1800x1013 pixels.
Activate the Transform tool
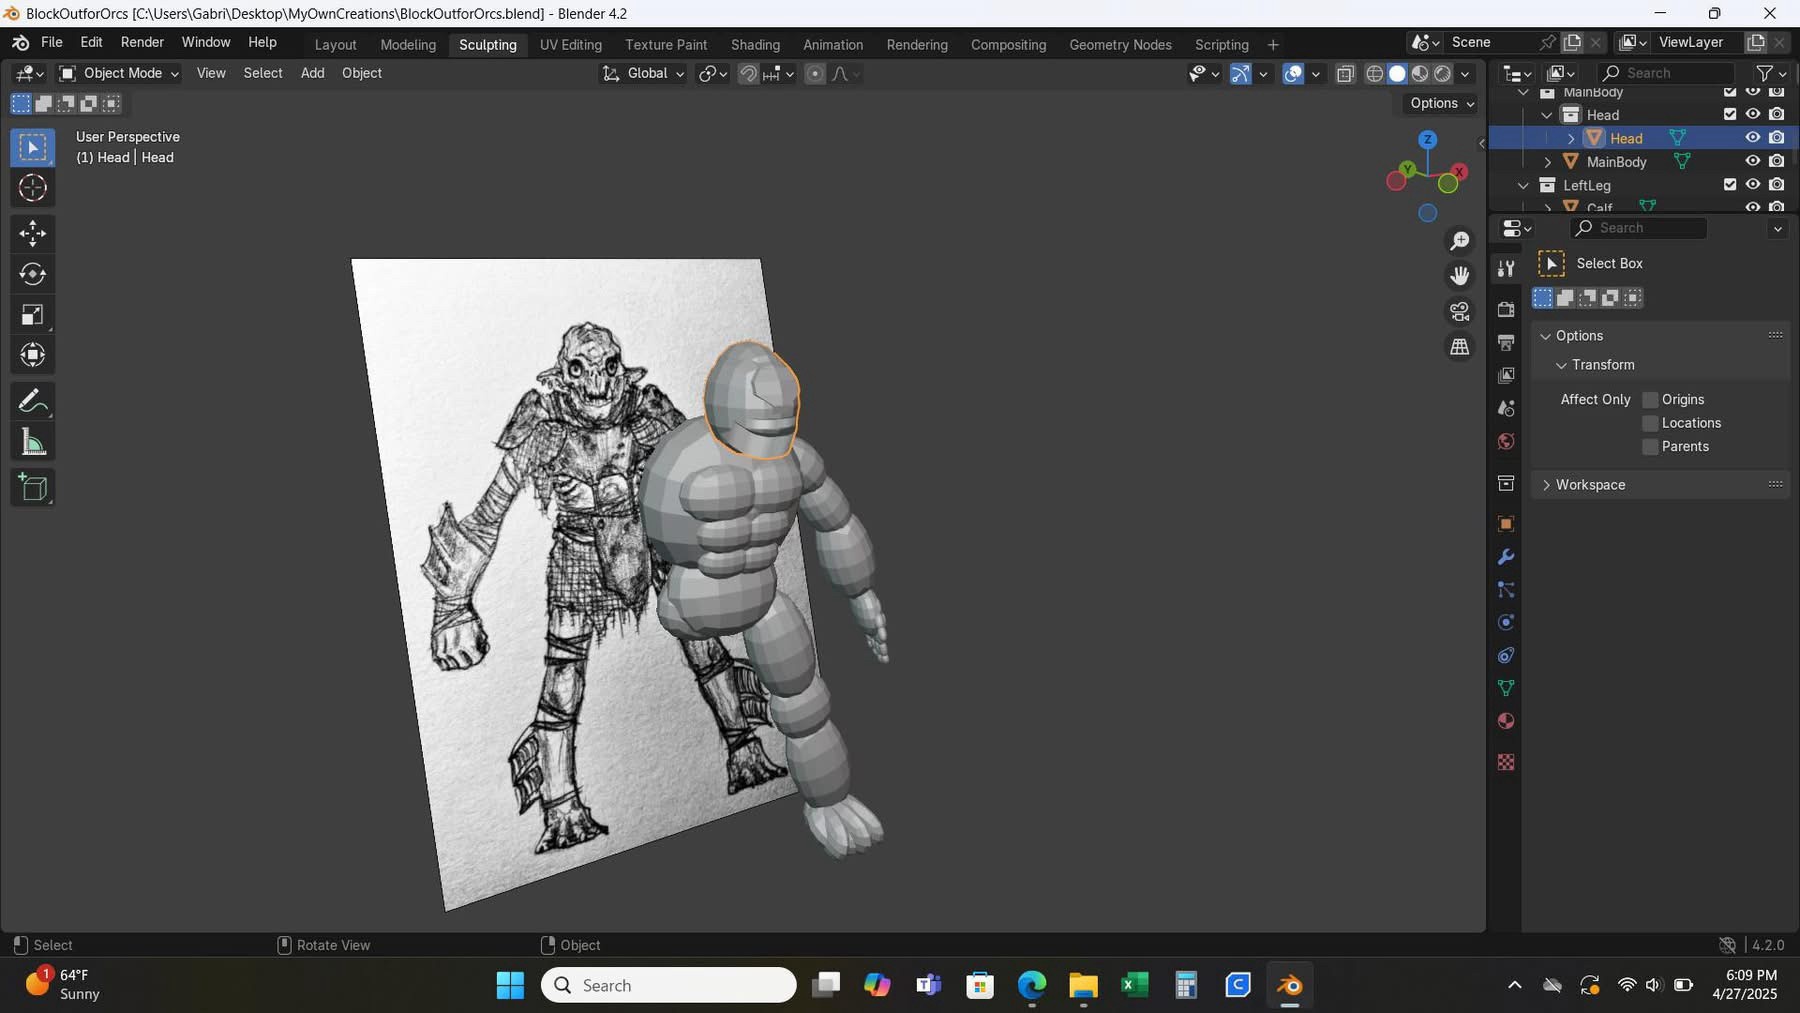click(x=33, y=355)
